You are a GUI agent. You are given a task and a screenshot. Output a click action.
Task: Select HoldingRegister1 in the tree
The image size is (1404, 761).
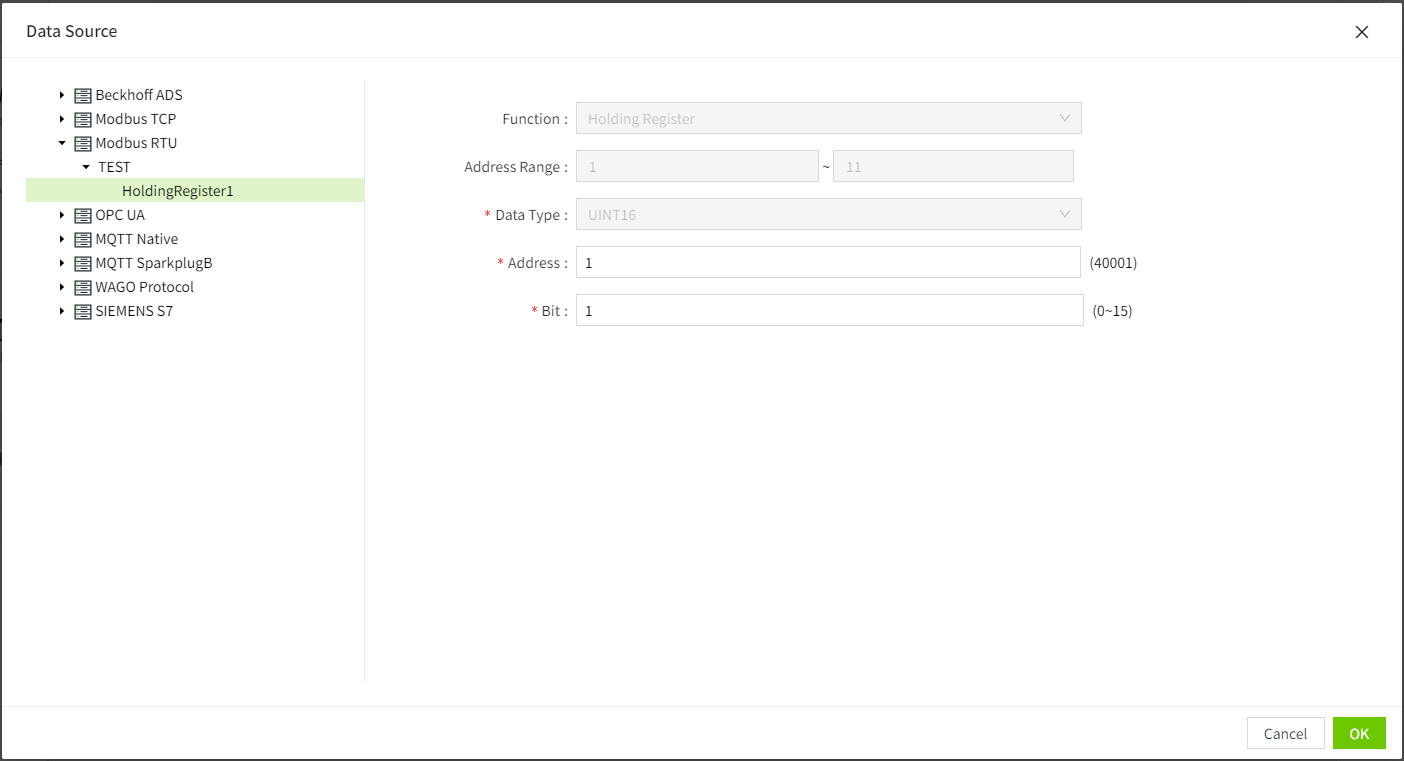(x=177, y=191)
